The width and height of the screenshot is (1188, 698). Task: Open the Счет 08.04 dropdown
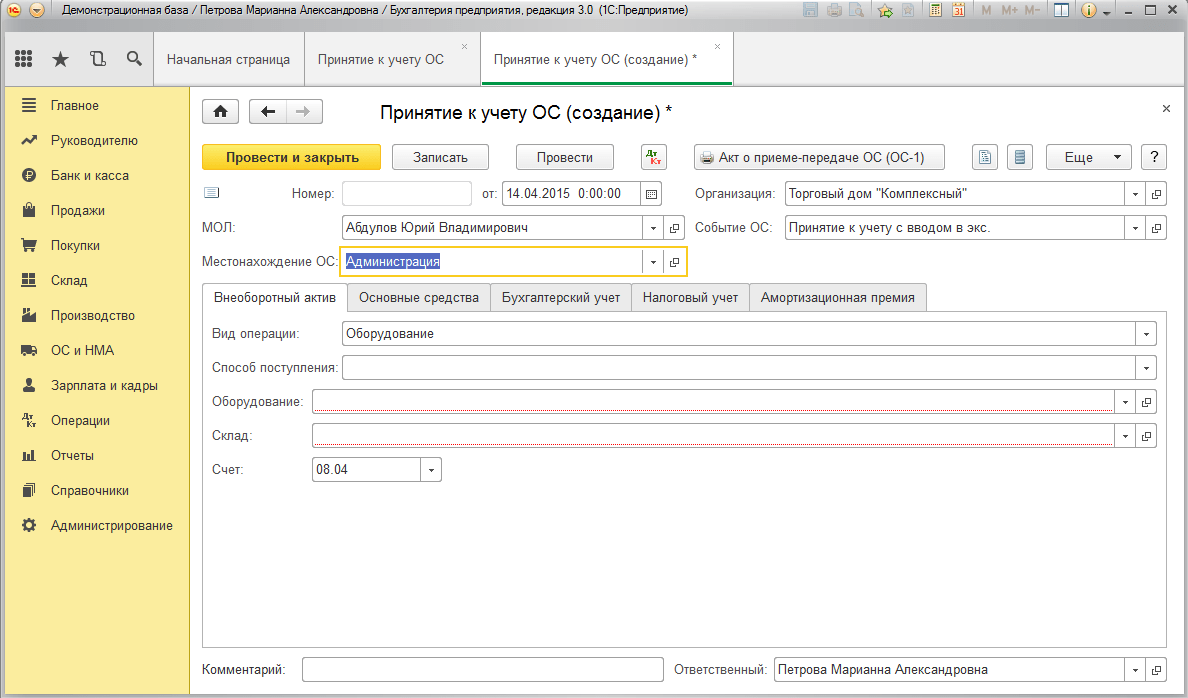click(x=431, y=469)
